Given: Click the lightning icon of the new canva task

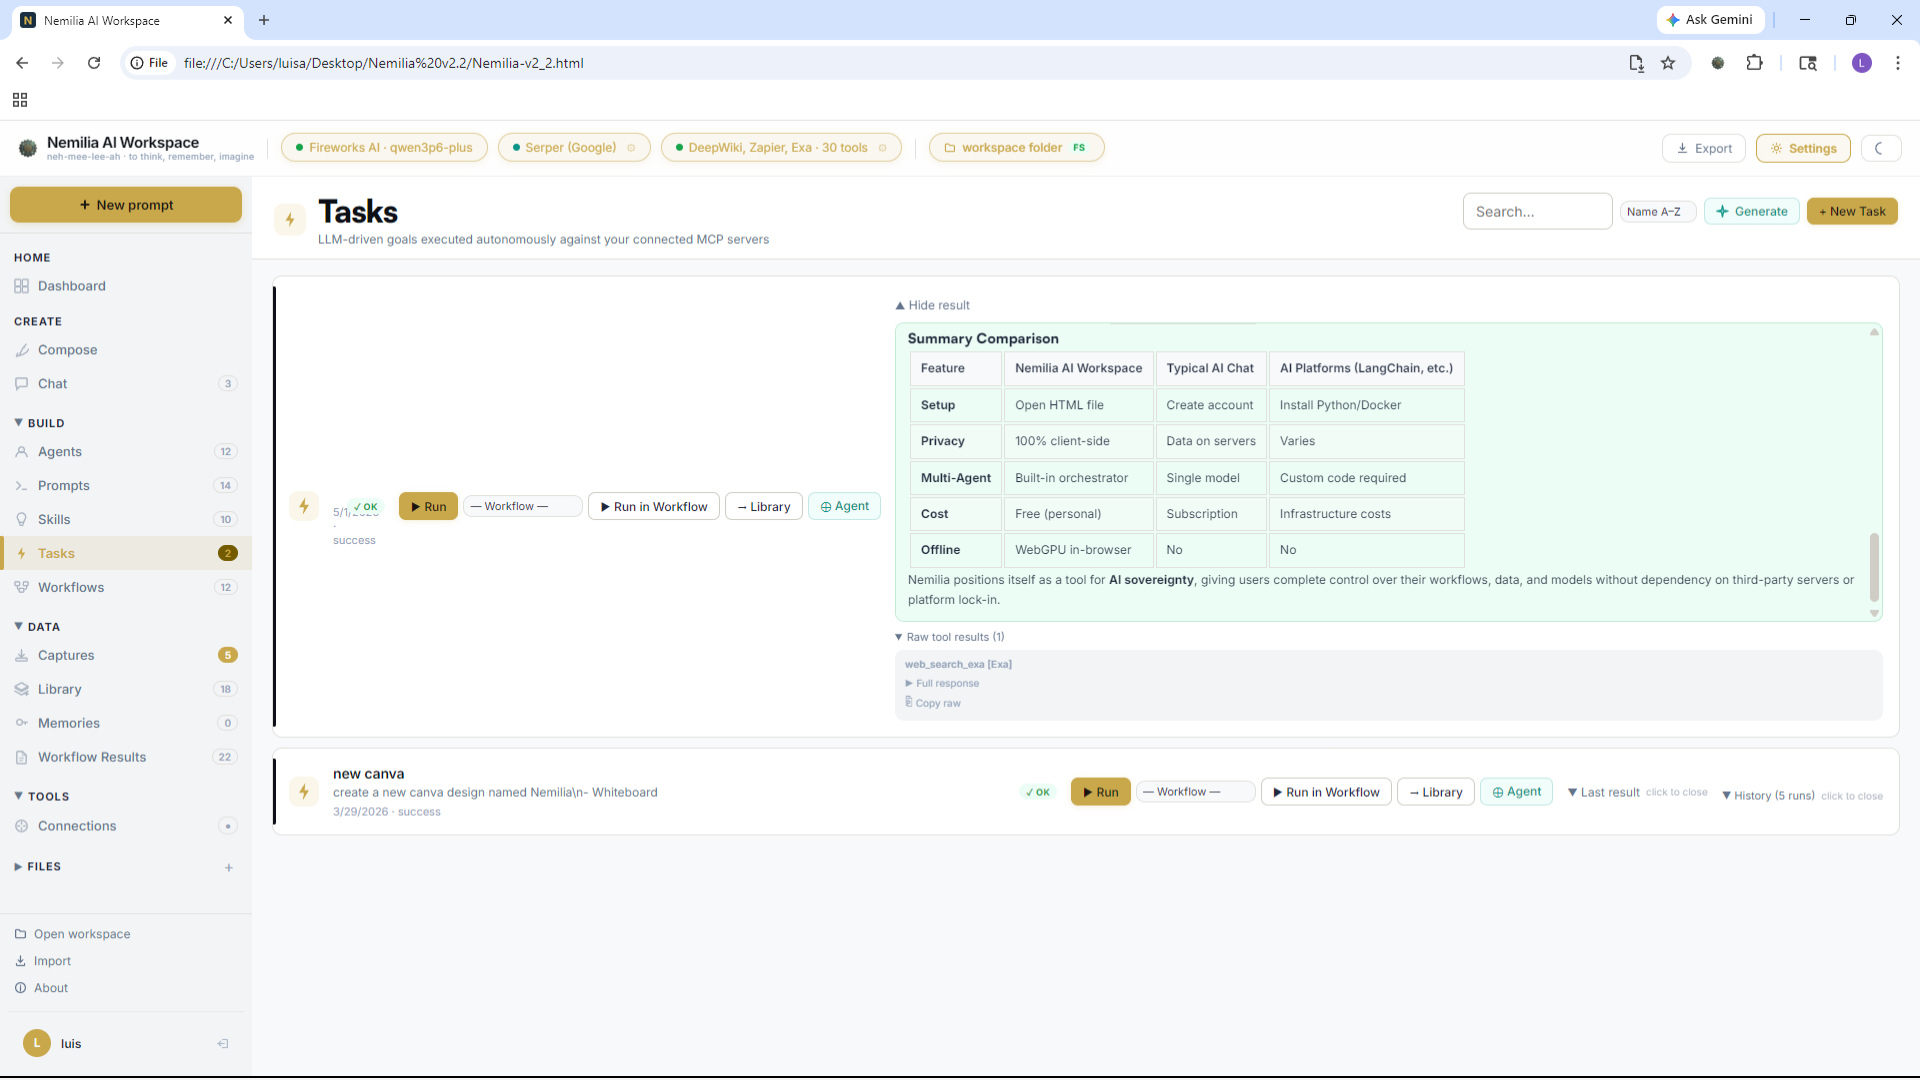Looking at the screenshot, I should coord(304,792).
